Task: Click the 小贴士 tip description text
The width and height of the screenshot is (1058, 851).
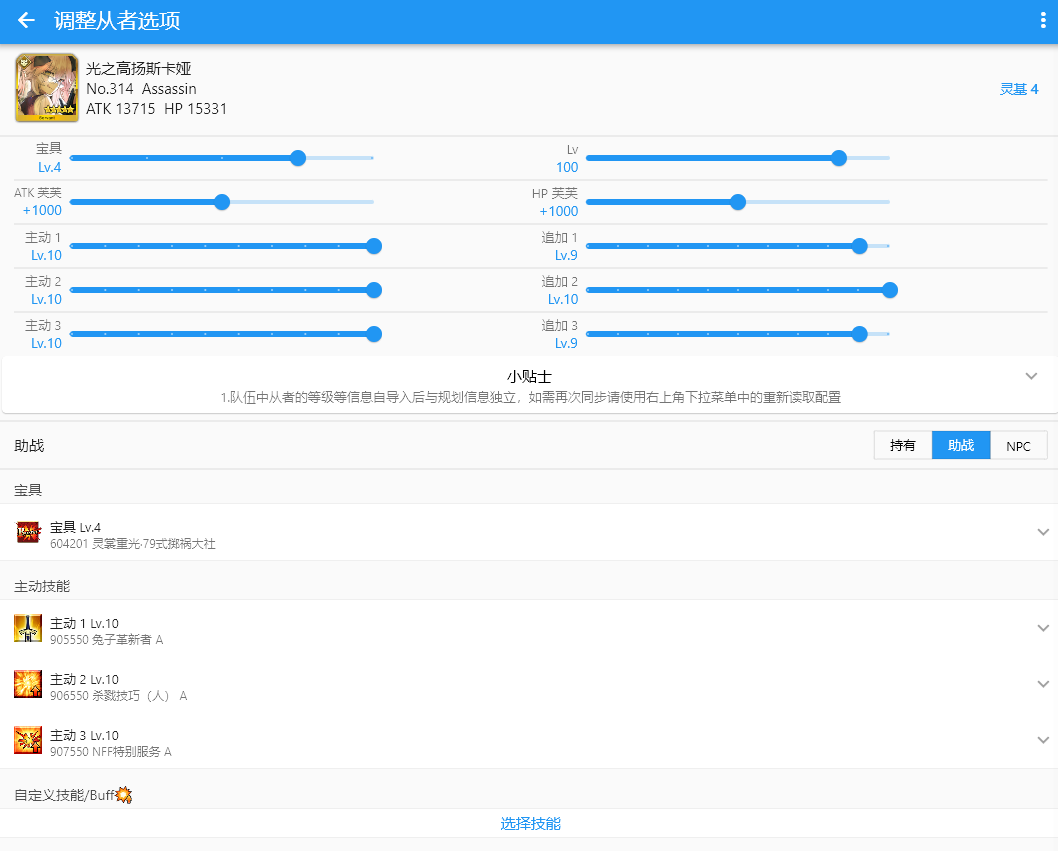Action: (x=530, y=397)
